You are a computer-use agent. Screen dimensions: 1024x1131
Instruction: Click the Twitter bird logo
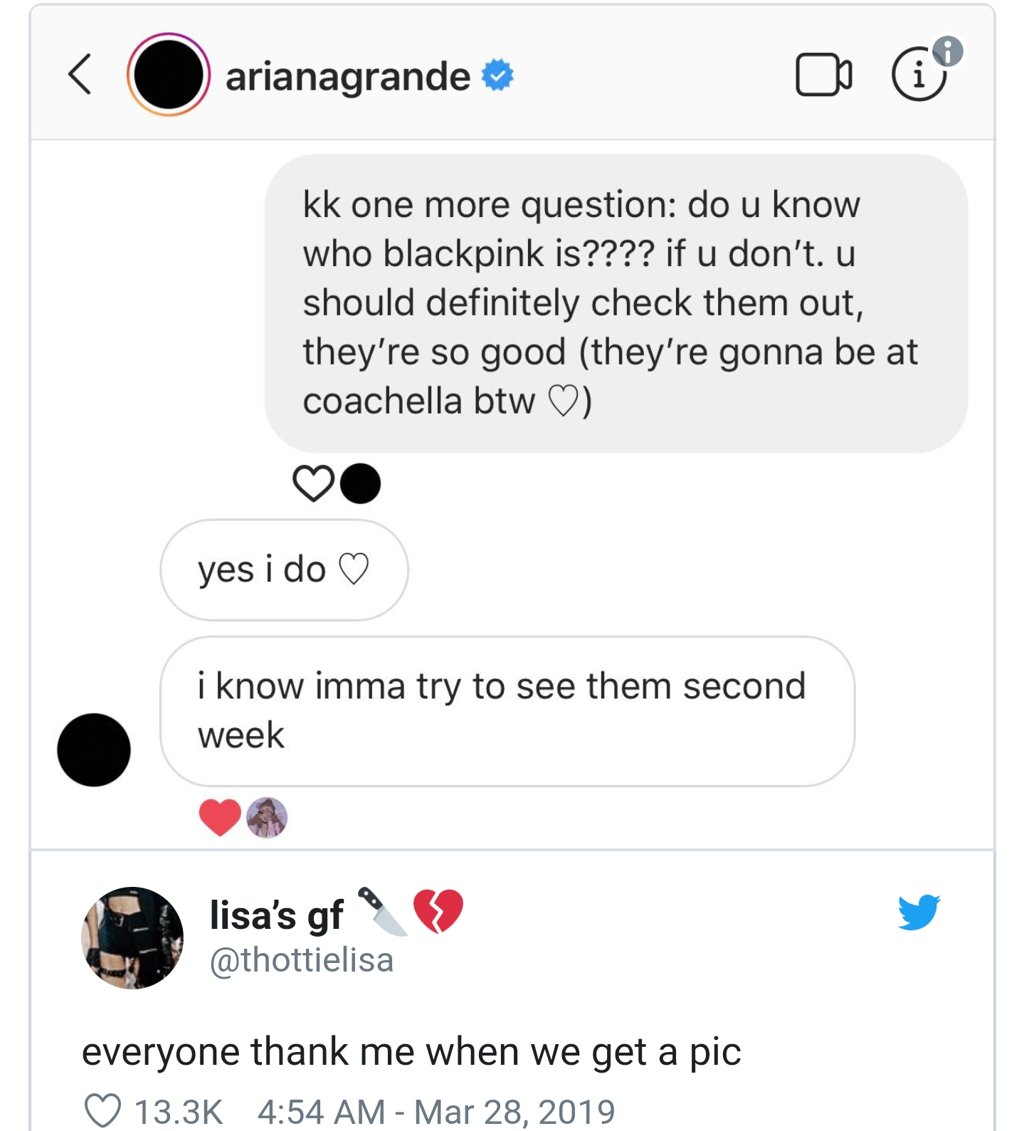(x=919, y=912)
